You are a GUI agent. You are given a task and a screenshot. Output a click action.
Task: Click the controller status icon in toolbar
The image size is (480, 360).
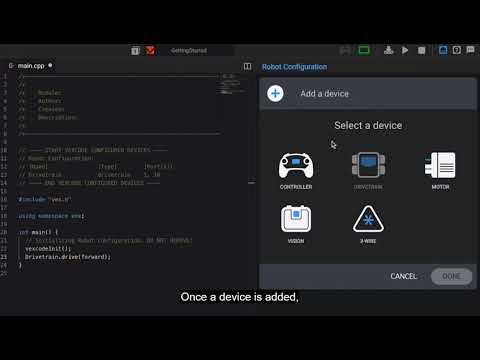pyautogui.click(x=345, y=51)
